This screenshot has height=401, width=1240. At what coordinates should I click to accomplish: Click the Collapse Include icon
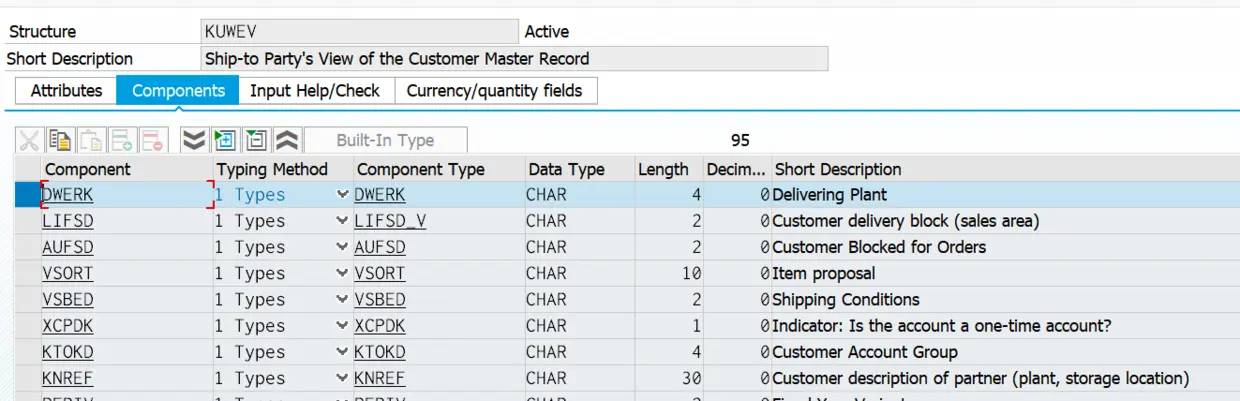256,141
